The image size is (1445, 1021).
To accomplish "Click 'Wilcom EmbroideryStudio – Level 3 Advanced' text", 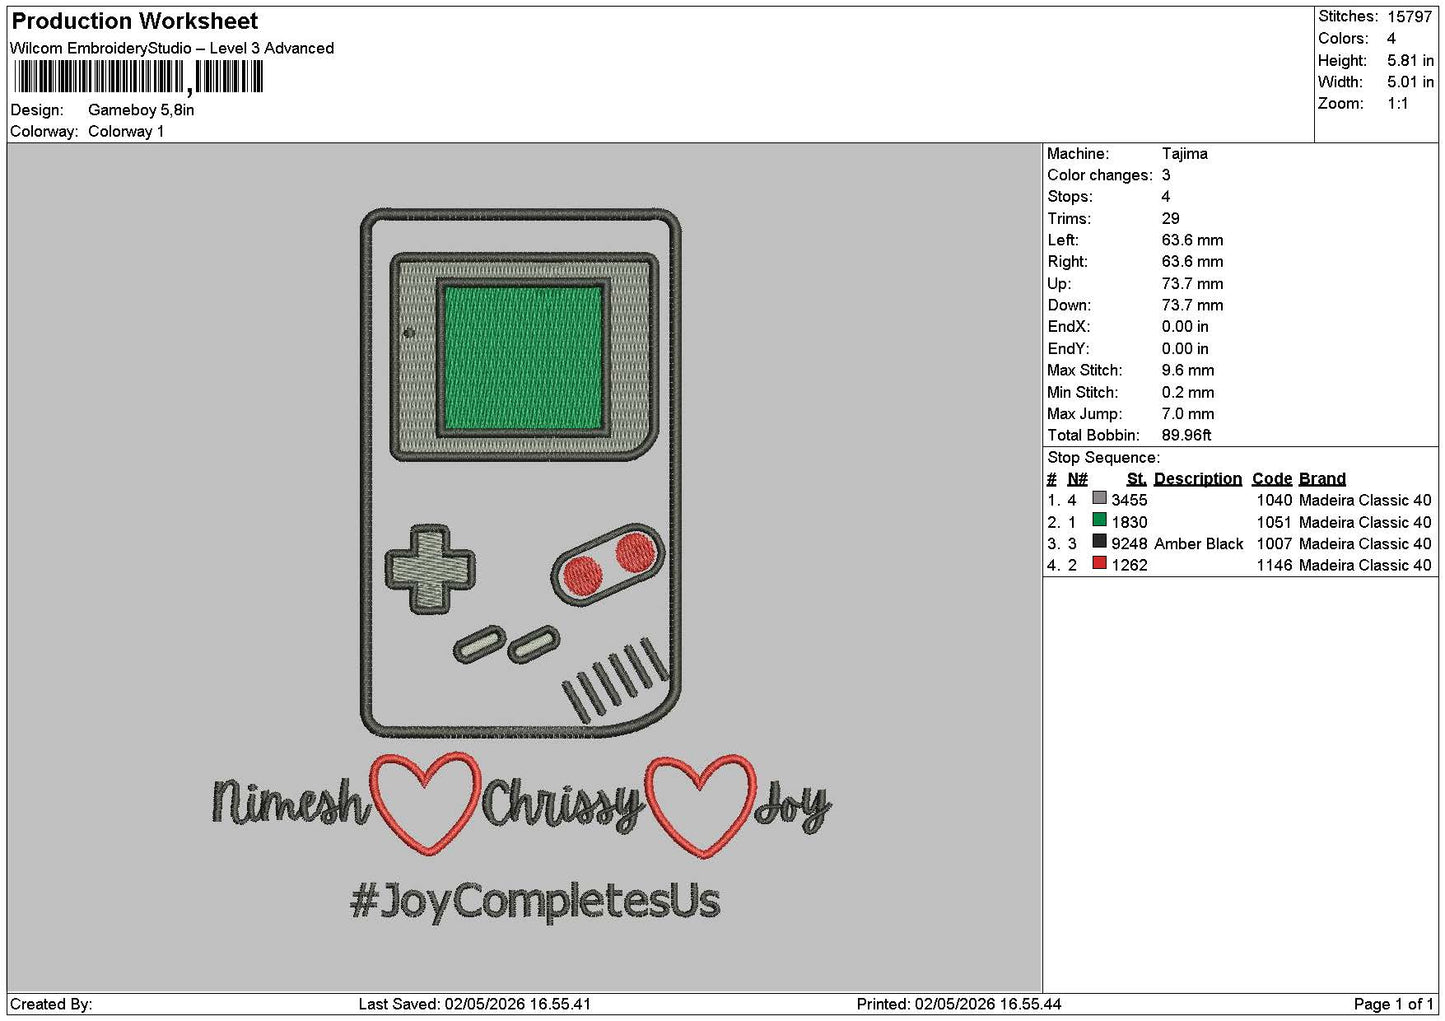I will coord(172,48).
